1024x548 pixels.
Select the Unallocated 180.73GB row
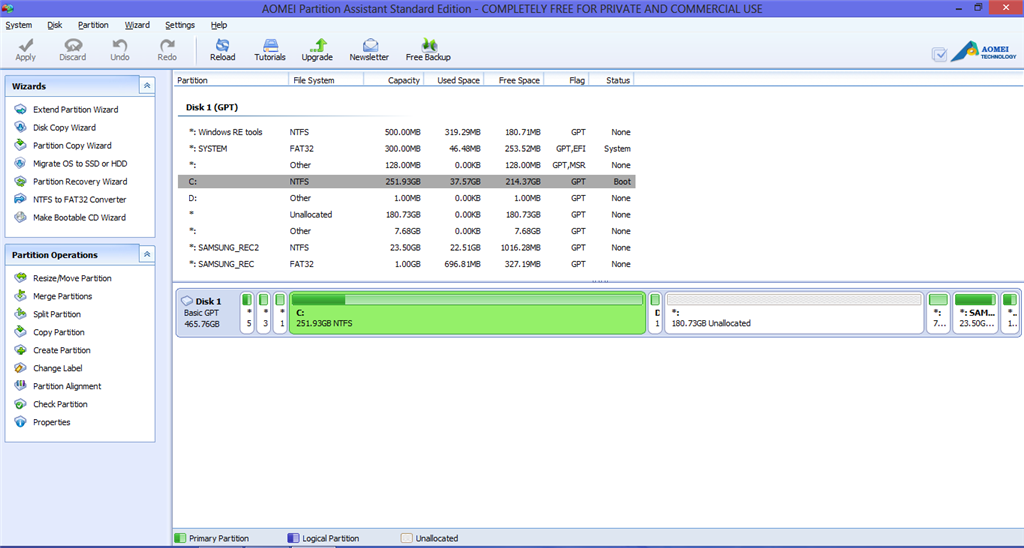pos(406,214)
